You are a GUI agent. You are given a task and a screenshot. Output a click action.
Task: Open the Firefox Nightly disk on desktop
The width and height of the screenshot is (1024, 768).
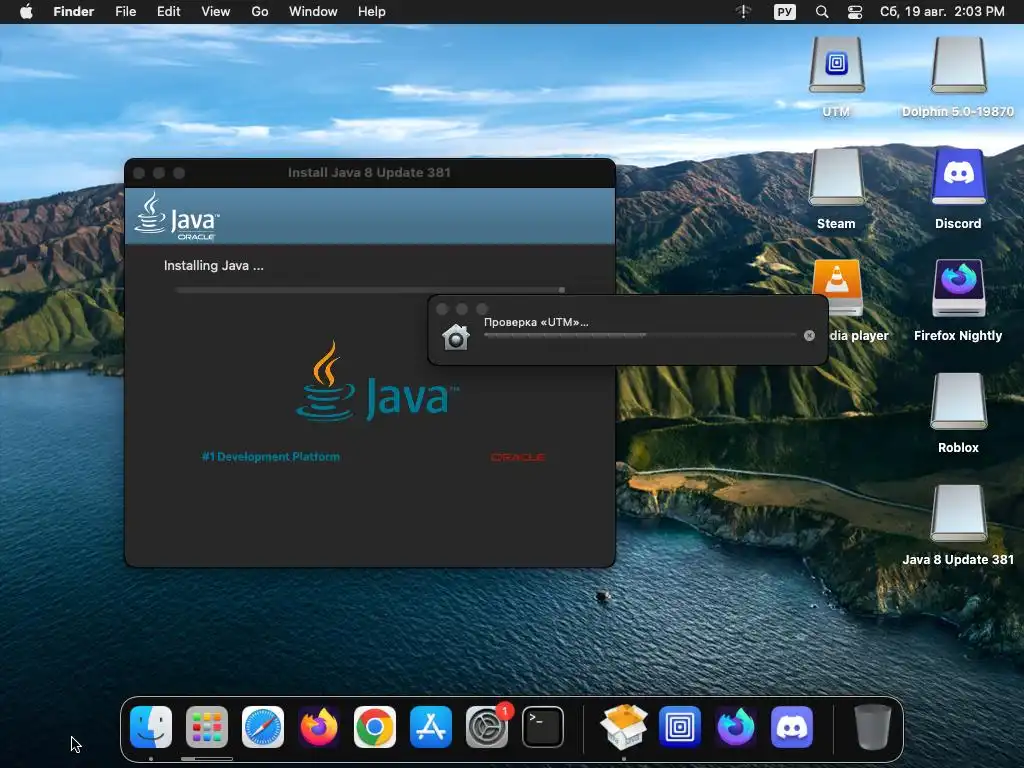958,289
